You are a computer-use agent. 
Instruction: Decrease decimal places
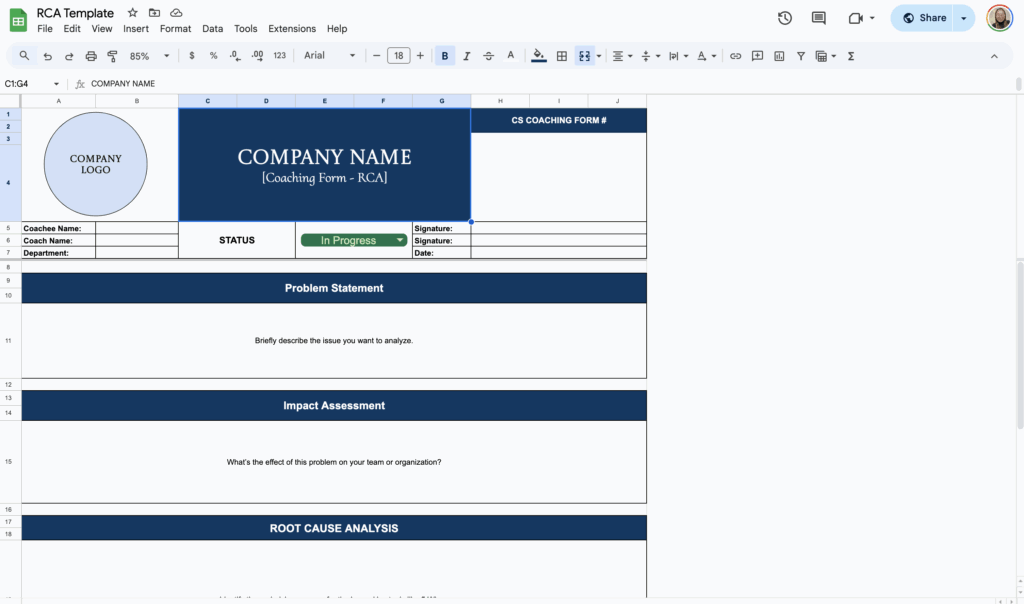pyautogui.click(x=234, y=56)
